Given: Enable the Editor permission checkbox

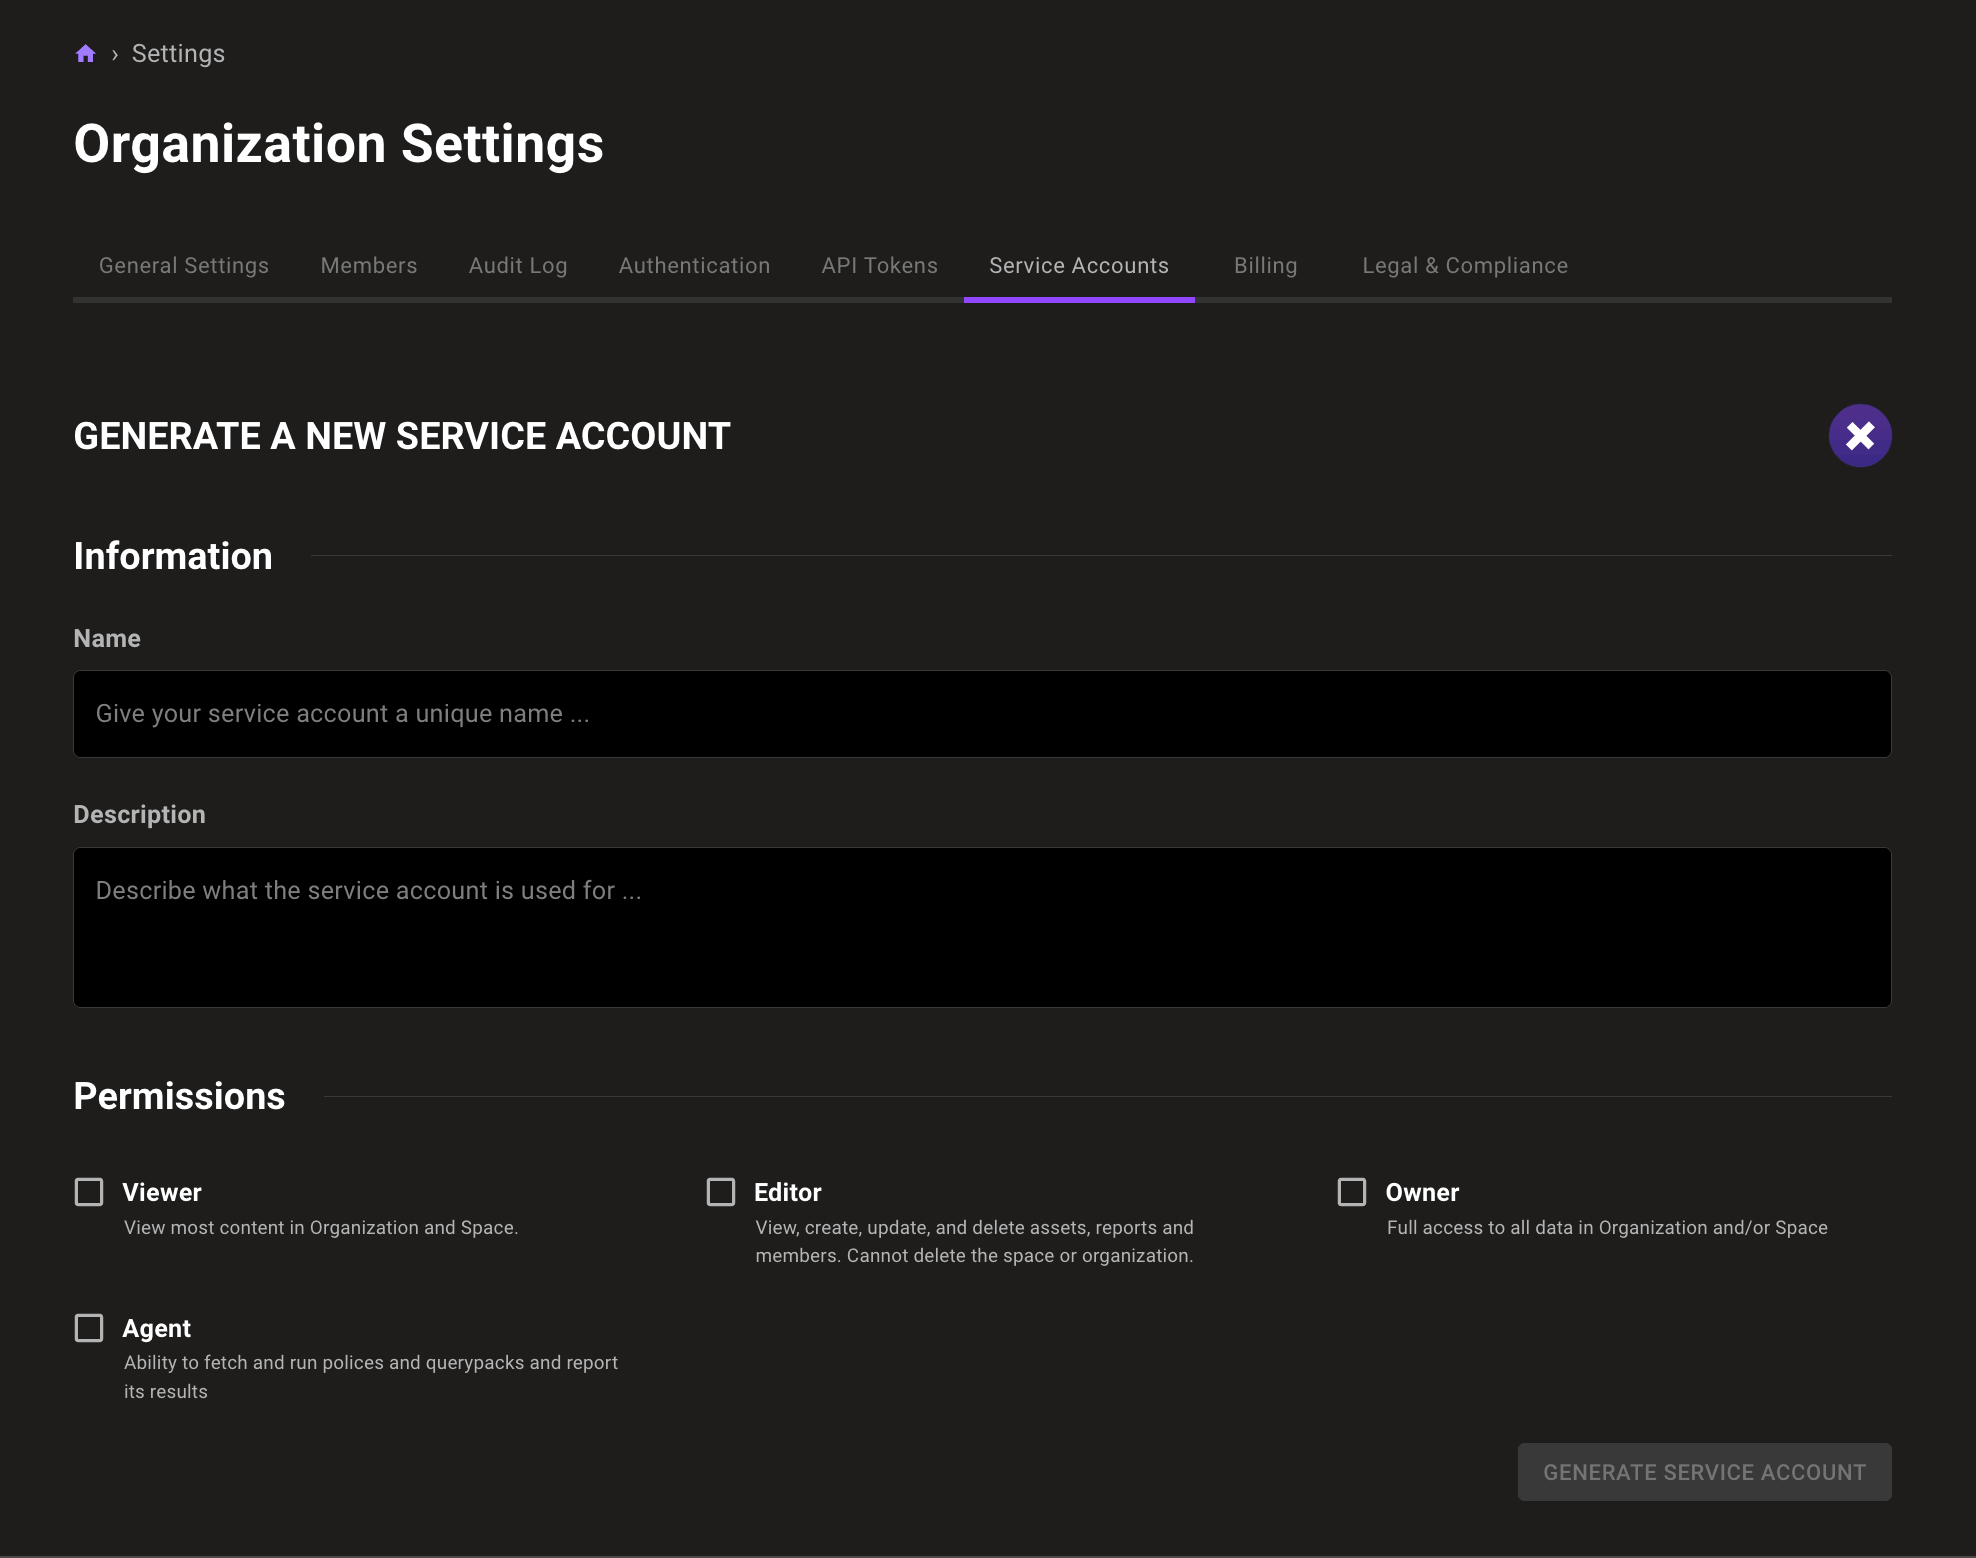Looking at the screenshot, I should pyautogui.click(x=720, y=1191).
